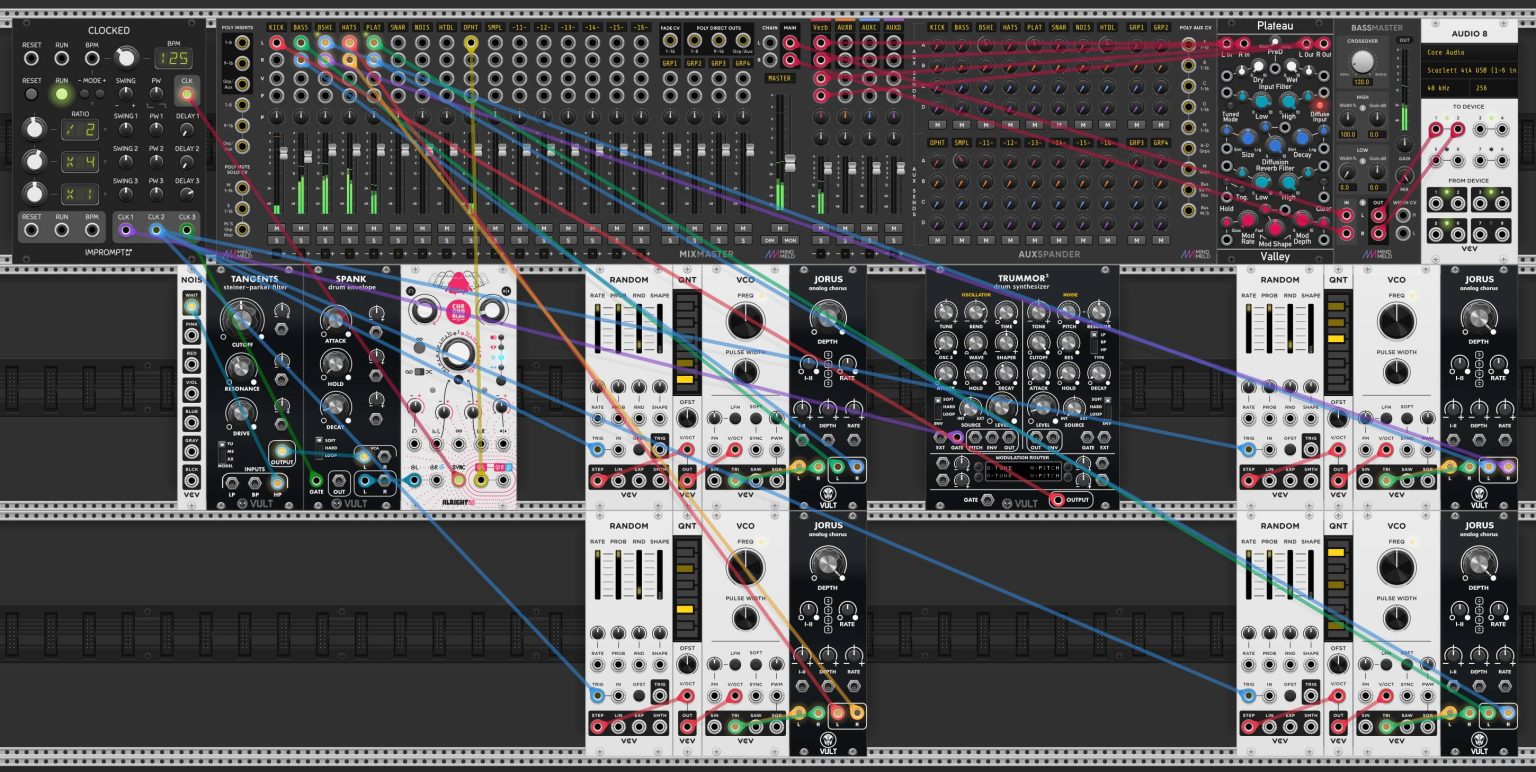The height and width of the screenshot is (772, 1536).
Task: Toggle Diffuse Input on Plateau
Action: point(1320,103)
